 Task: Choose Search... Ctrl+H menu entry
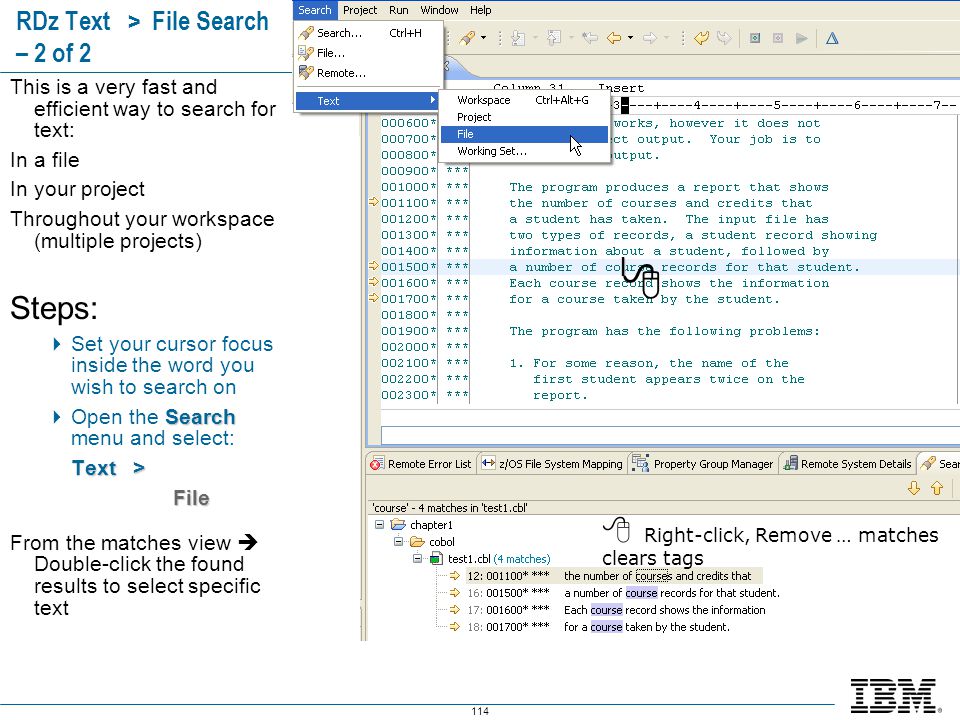(x=369, y=33)
